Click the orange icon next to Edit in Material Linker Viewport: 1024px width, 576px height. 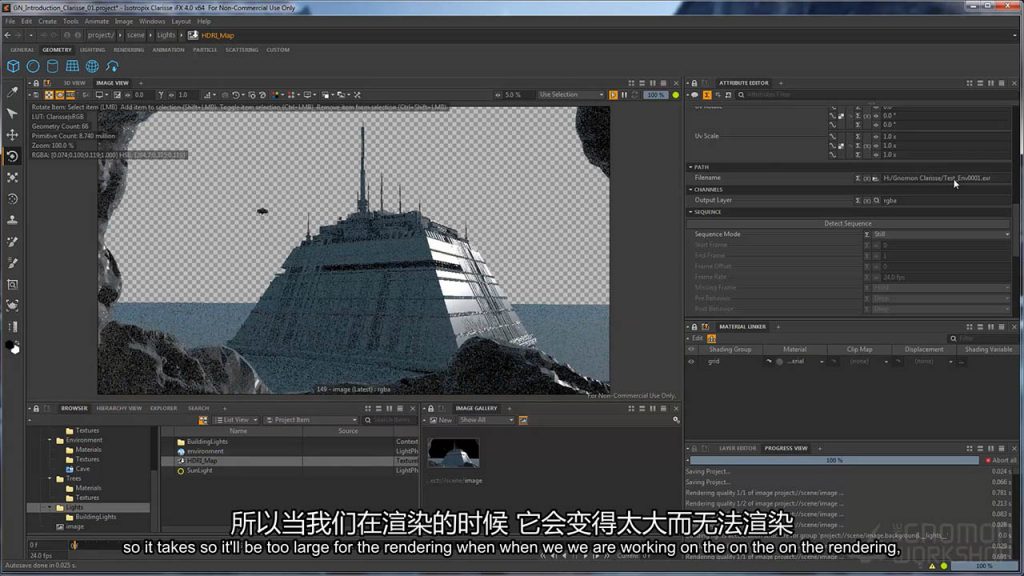coord(711,338)
